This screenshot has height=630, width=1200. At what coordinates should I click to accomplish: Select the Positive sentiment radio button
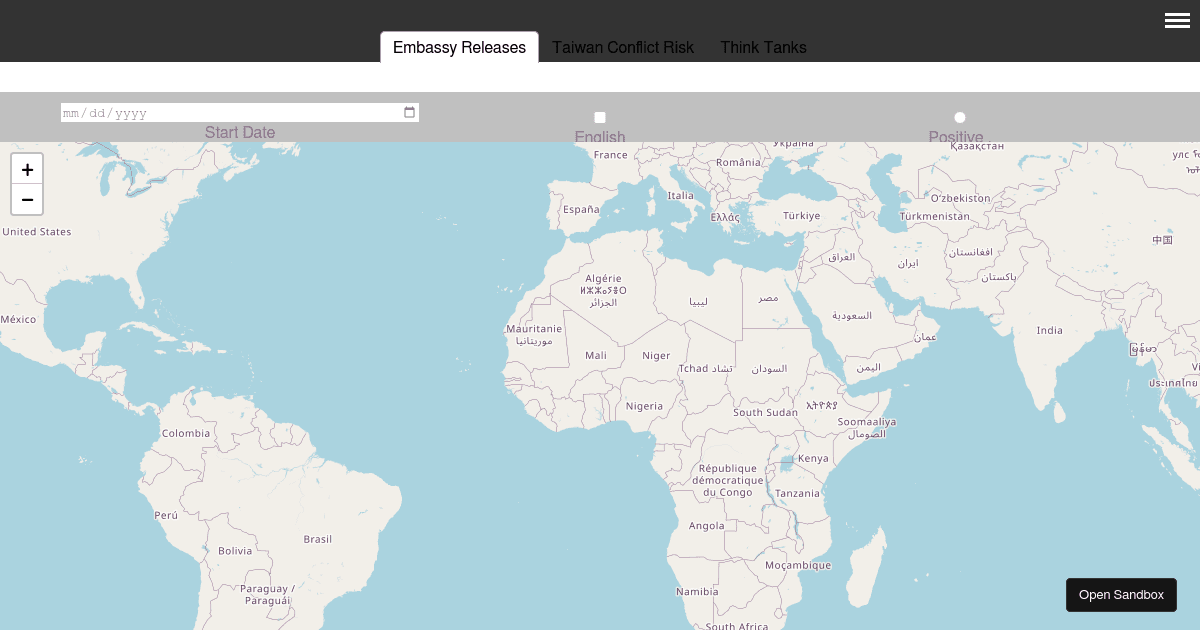pos(960,117)
